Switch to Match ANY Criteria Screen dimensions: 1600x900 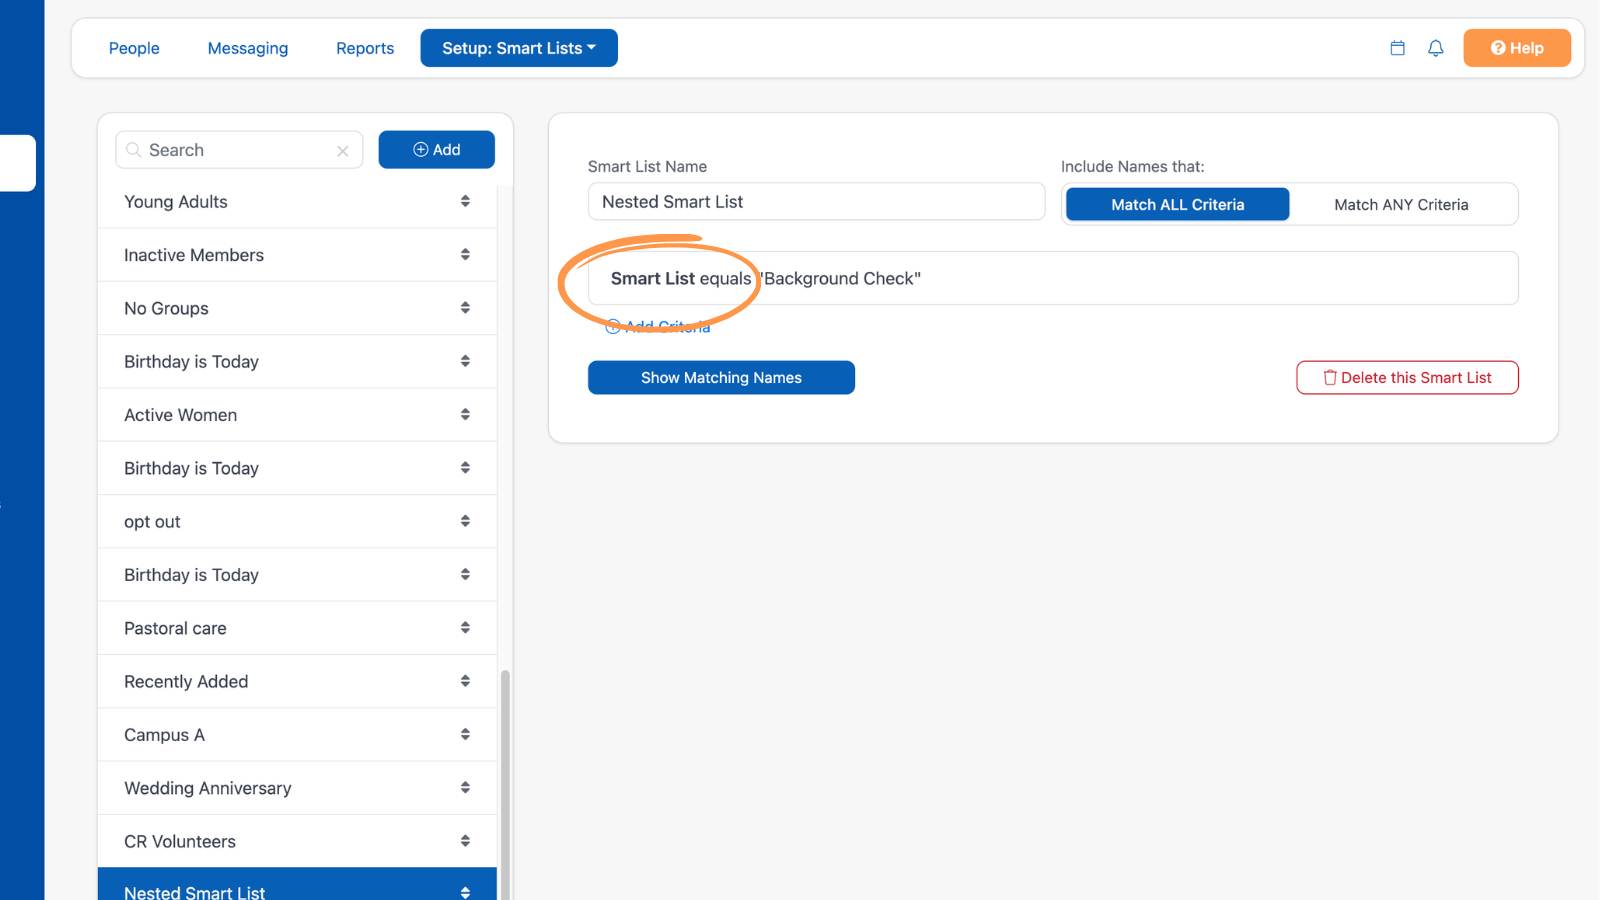[1401, 204]
